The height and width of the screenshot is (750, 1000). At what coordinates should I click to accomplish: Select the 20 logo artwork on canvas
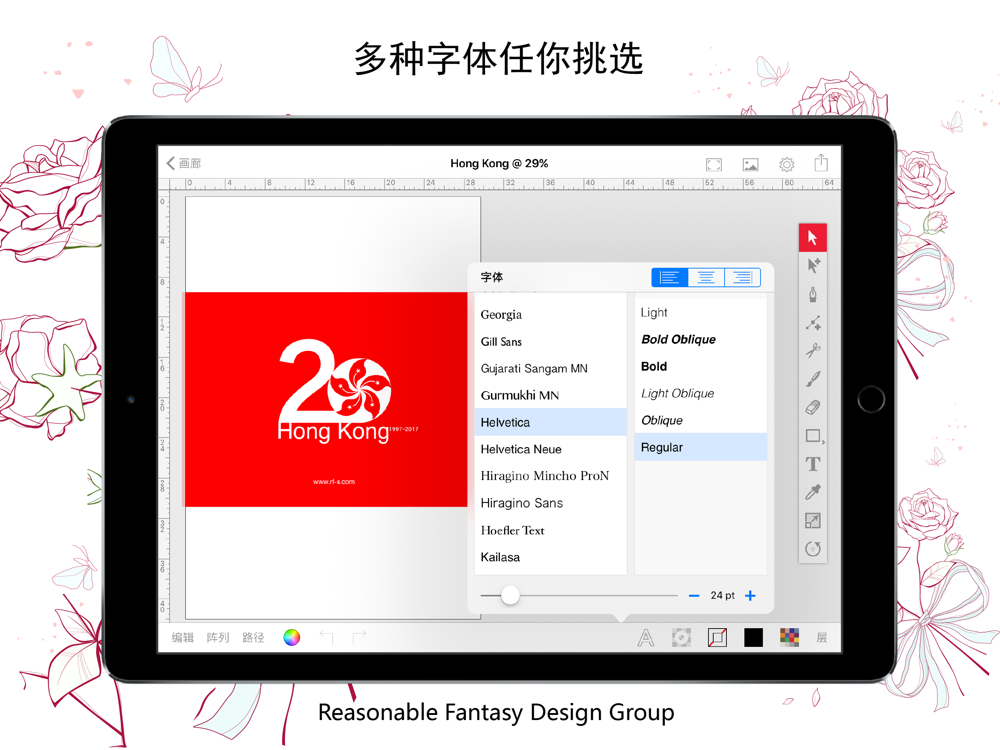pyautogui.click(x=335, y=379)
